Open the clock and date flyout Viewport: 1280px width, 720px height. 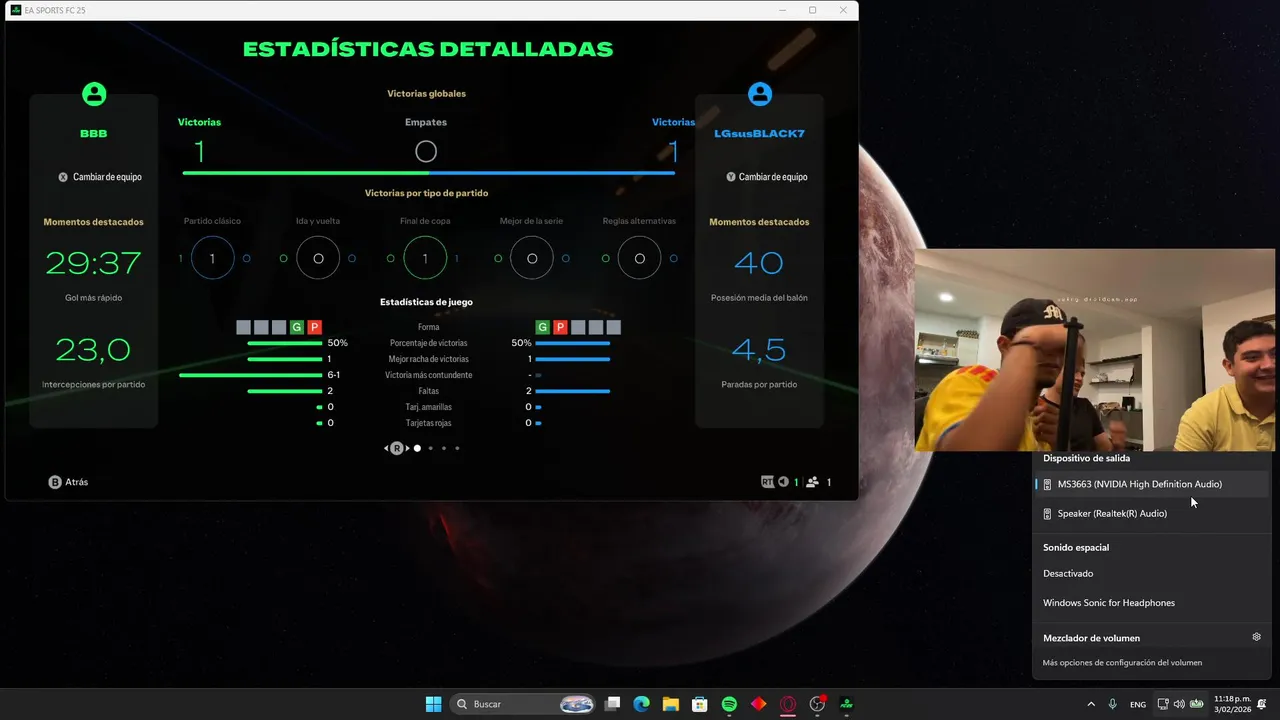click(x=1231, y=704)
